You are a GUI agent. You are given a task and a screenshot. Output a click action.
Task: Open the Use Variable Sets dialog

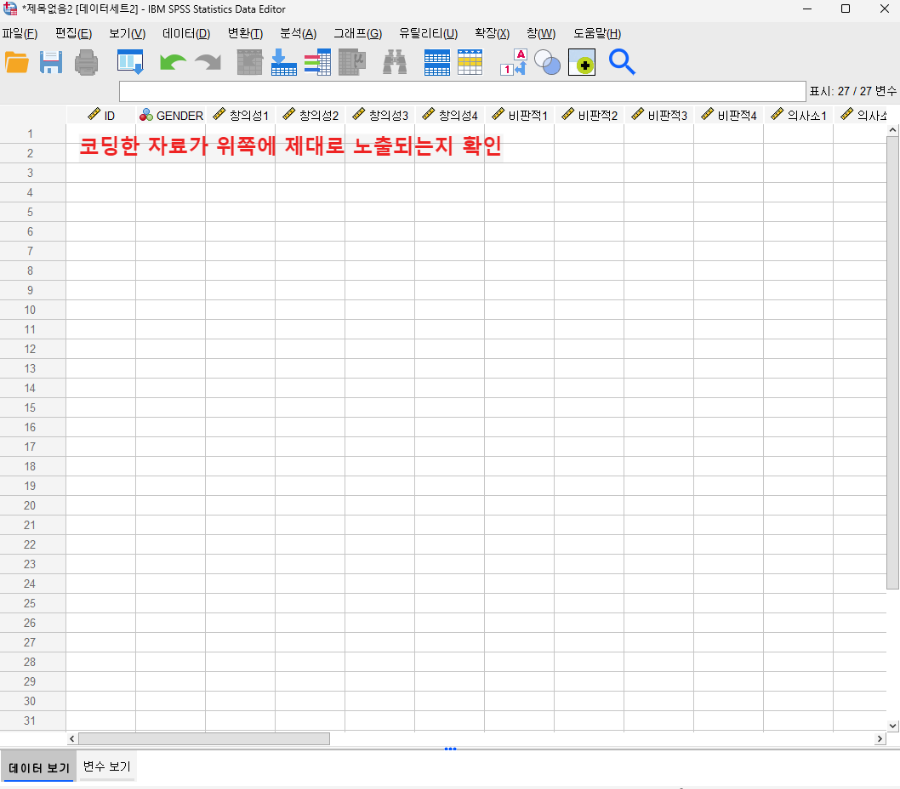(548, 62)
